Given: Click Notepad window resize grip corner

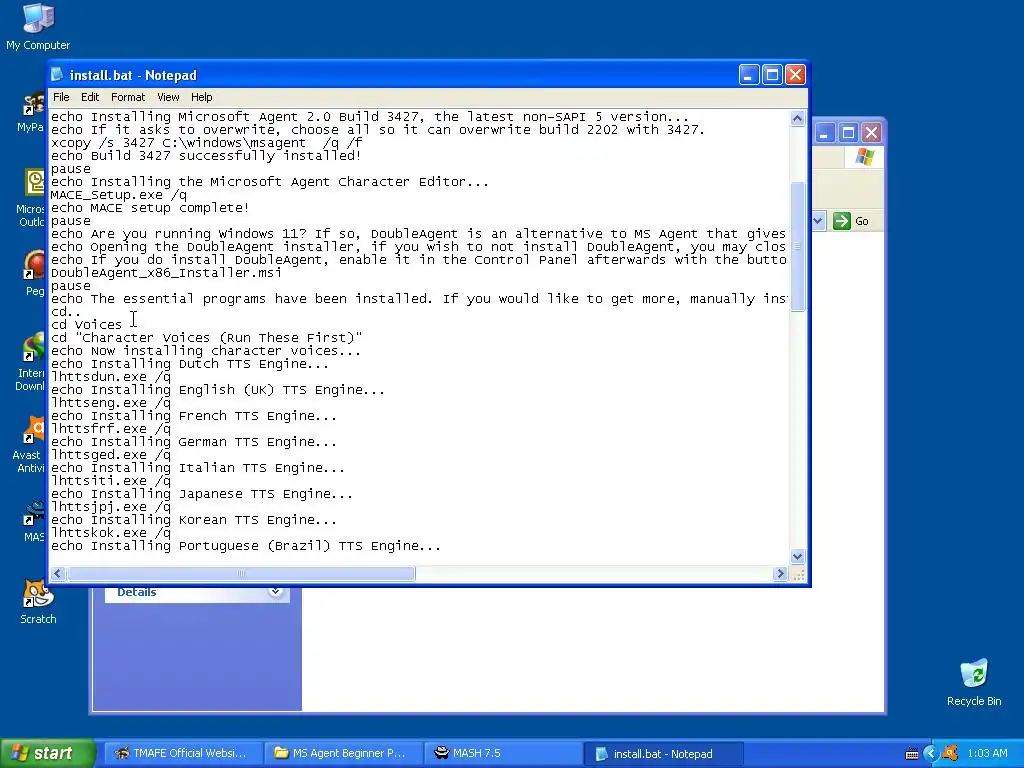Looking at the screenshot, I should pyautogui.click(x=797, y=573).
